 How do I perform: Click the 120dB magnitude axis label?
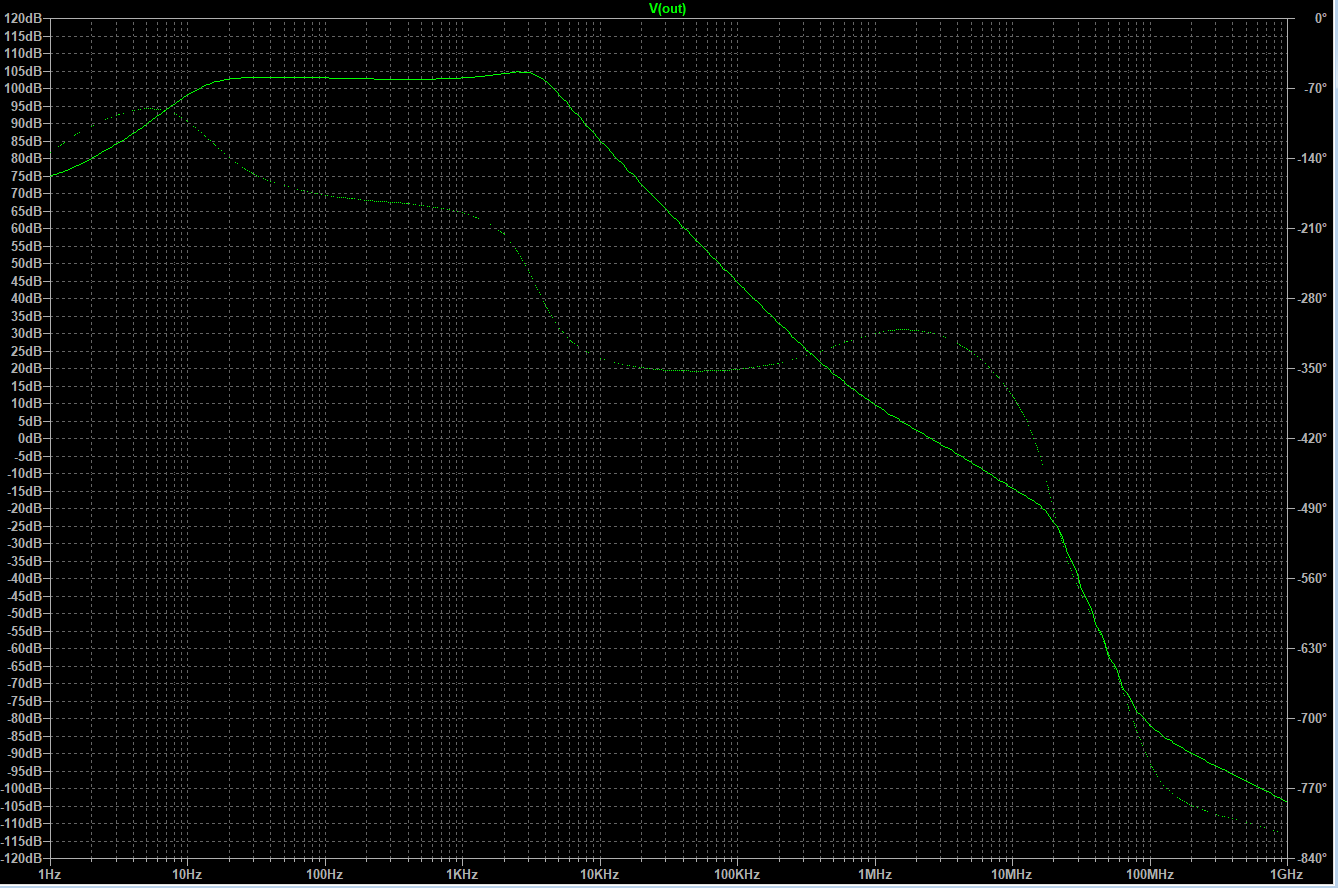(24, 18)
